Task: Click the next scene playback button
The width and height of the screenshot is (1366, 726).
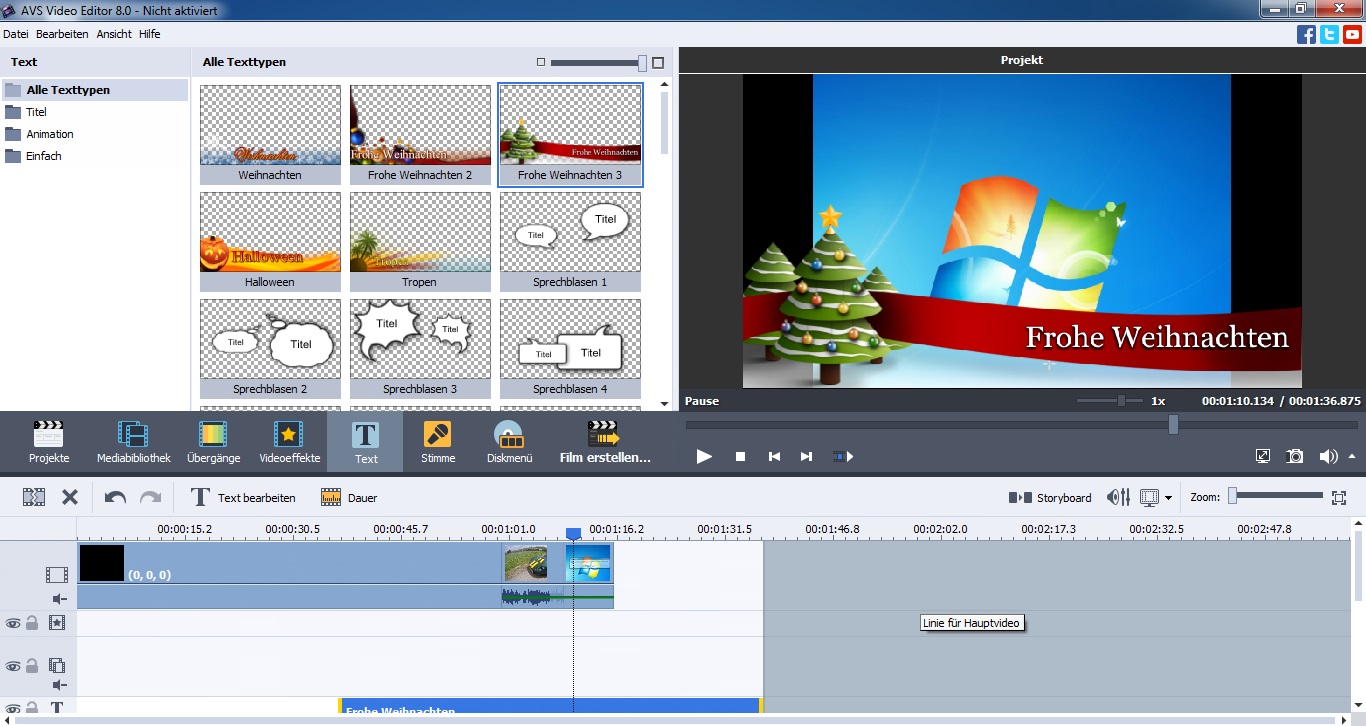Action: pos(843,456)
